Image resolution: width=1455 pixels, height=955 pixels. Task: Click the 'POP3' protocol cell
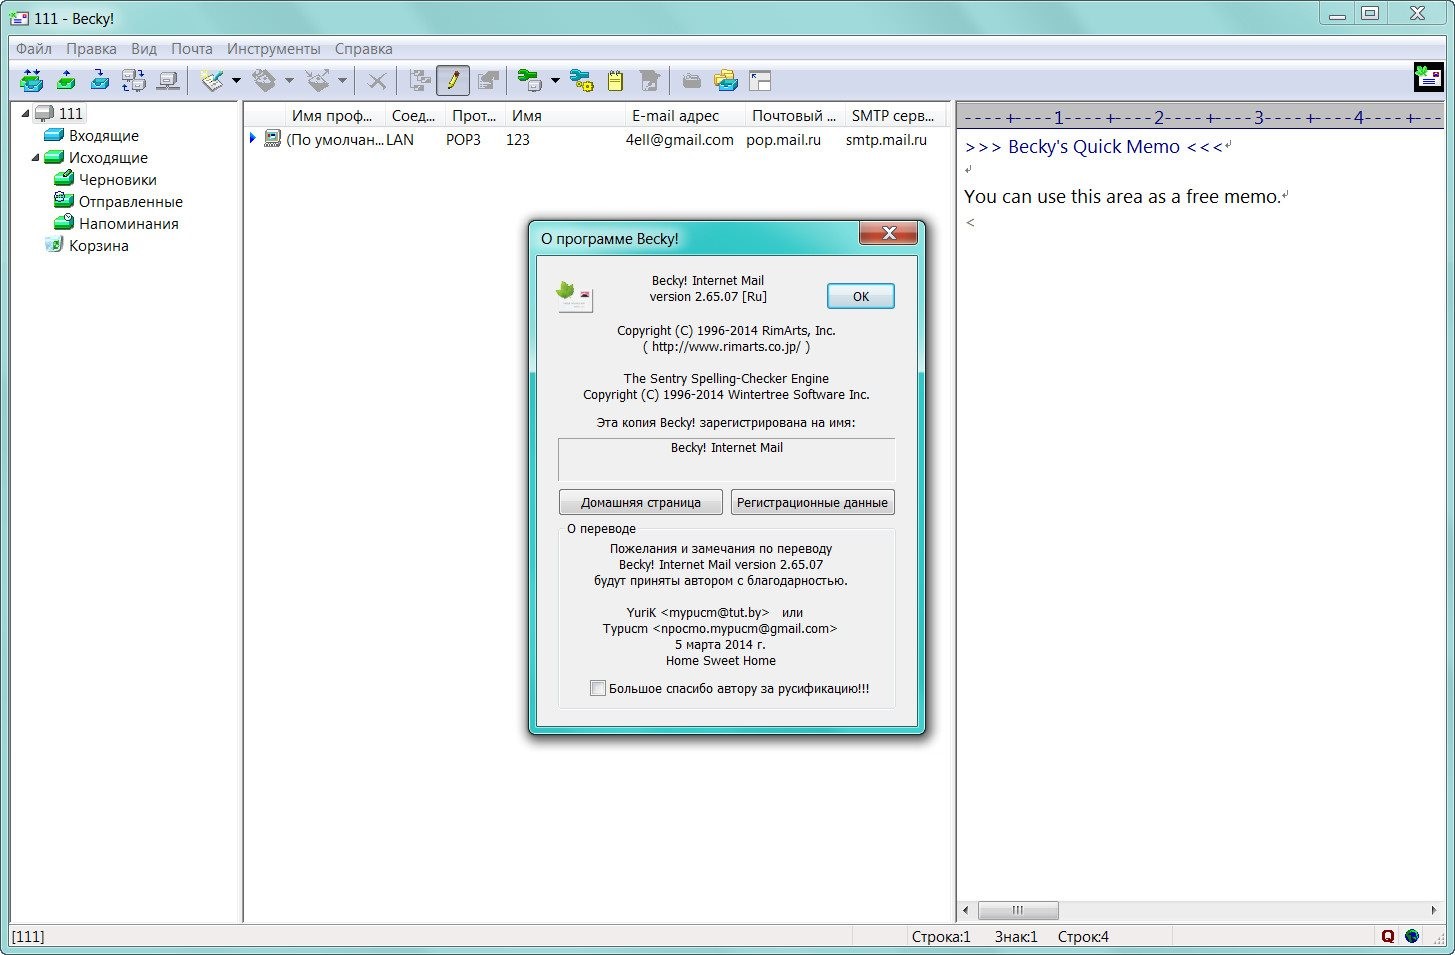pyautogui.click(x=463, y=139)
